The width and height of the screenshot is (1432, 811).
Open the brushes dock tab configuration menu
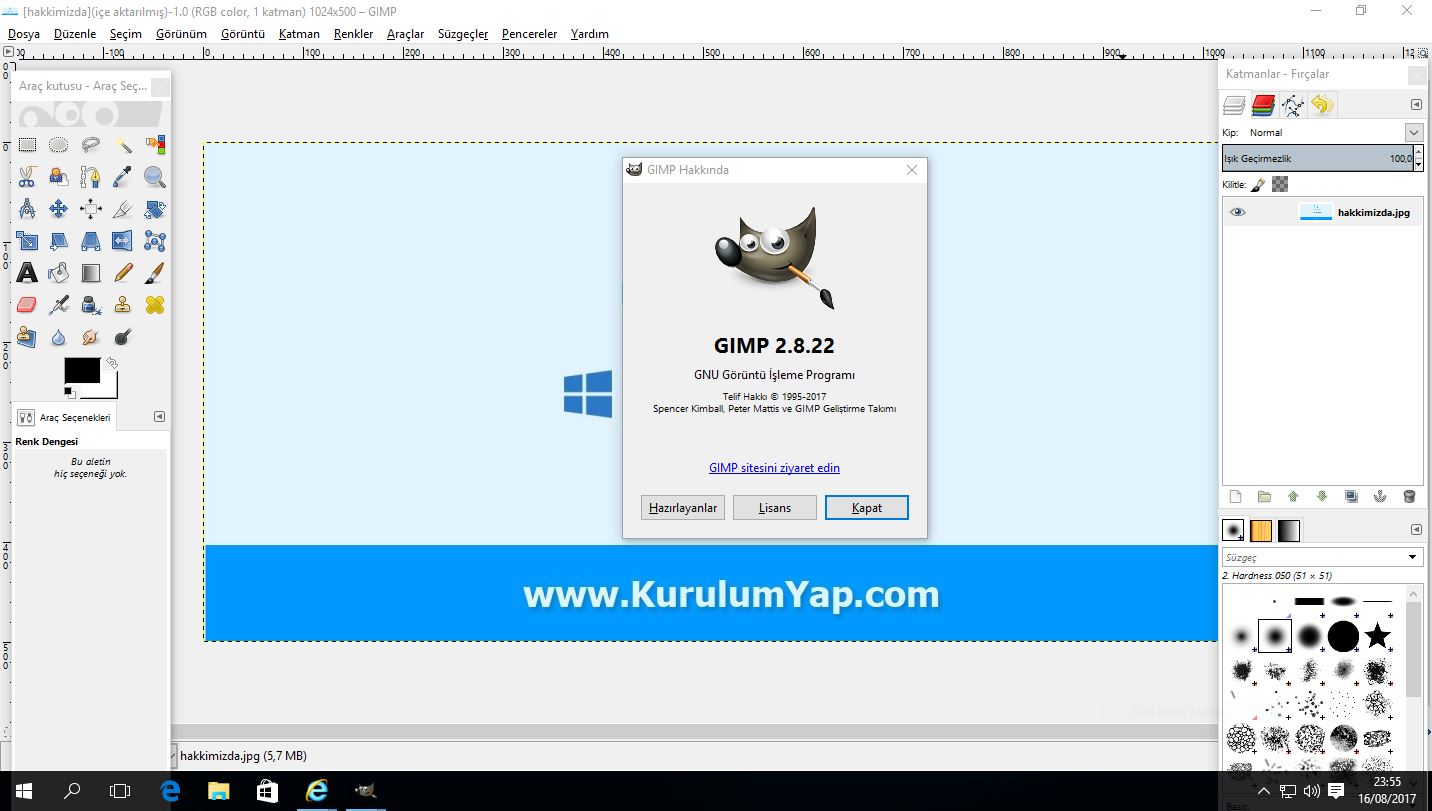pyautogui.click(x=1416, y=529)
